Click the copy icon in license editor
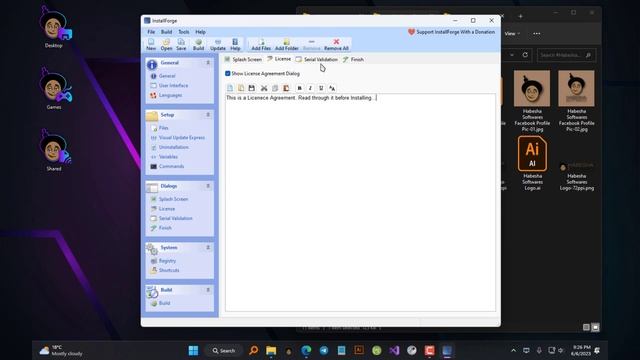This screenshot has height=360, width=640. [275, 88]
